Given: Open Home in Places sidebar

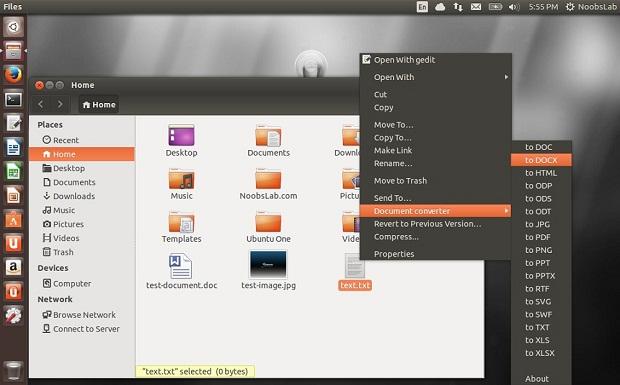Looking at the screenshot, I should click(x=82, y=154).
